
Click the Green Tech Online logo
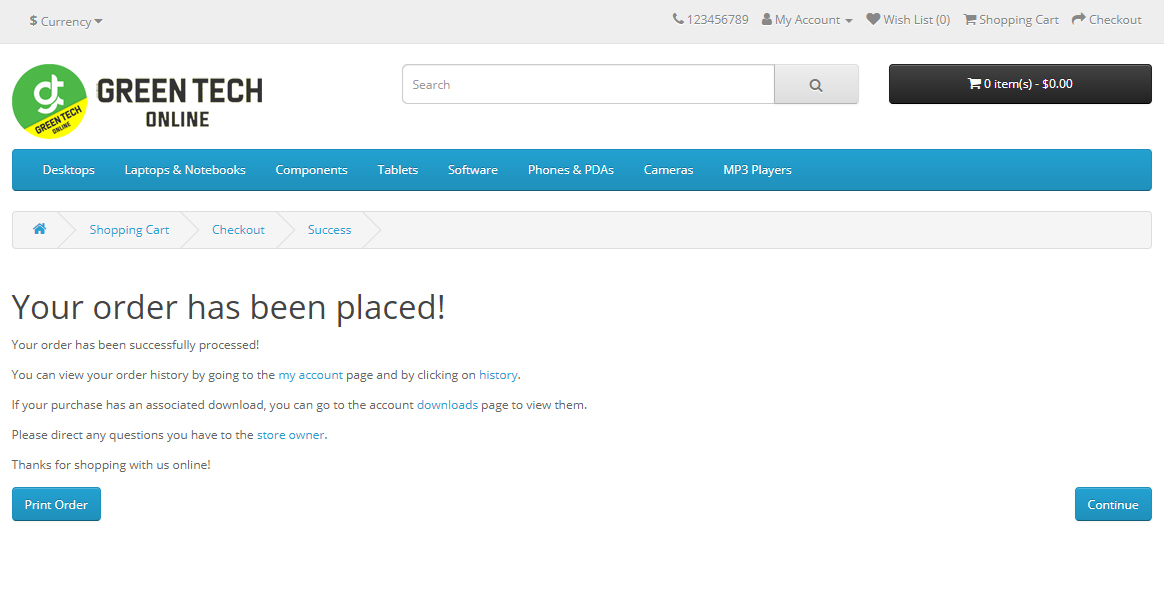click(137, 101)
